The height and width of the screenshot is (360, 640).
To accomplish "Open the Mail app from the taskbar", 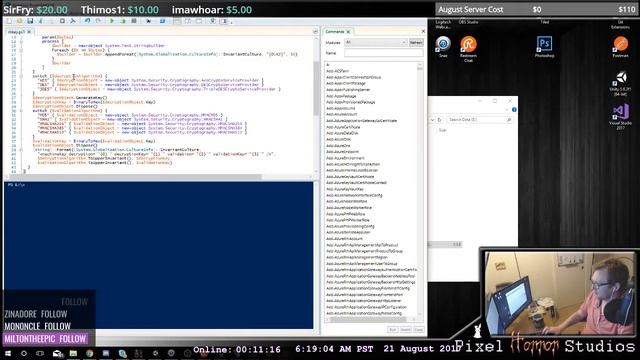I will (58, 353).
